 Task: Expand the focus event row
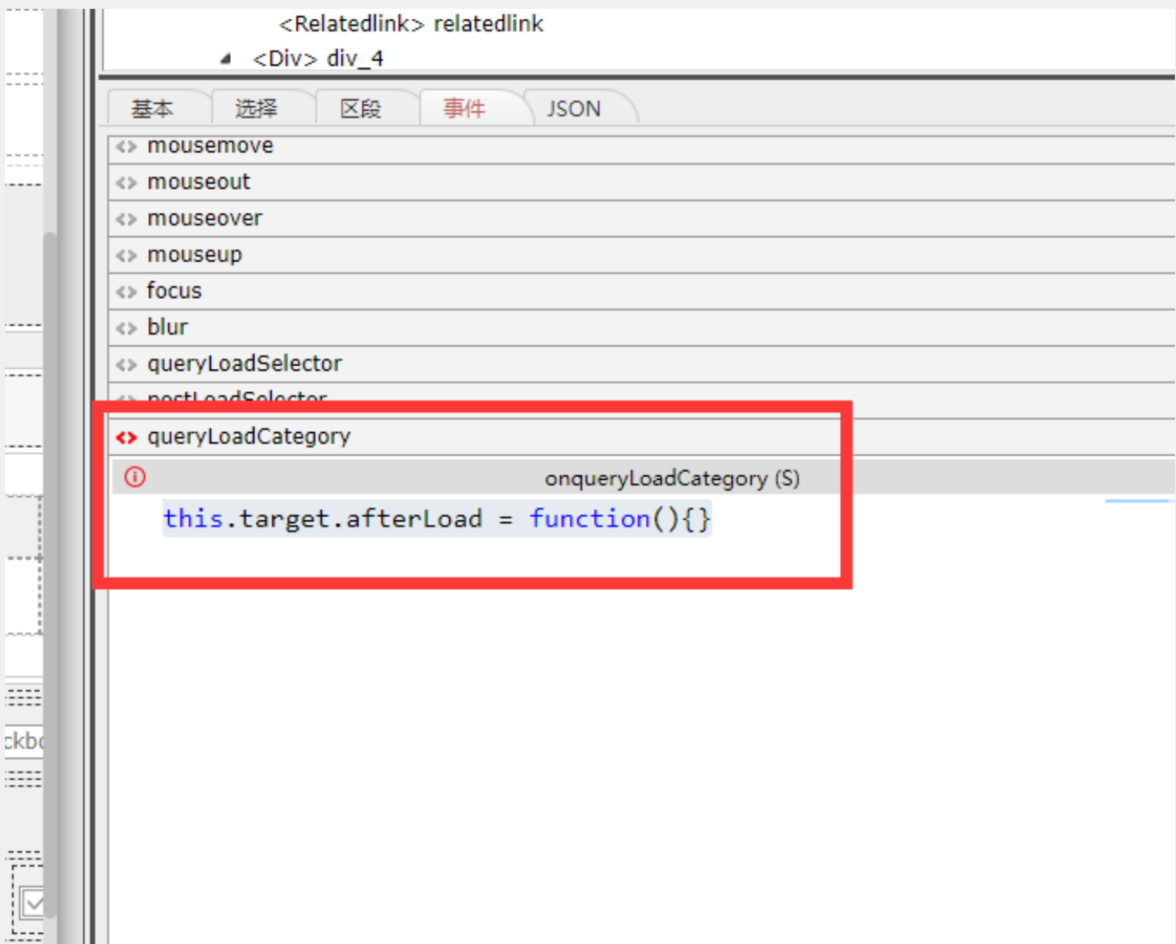point(642,292)
